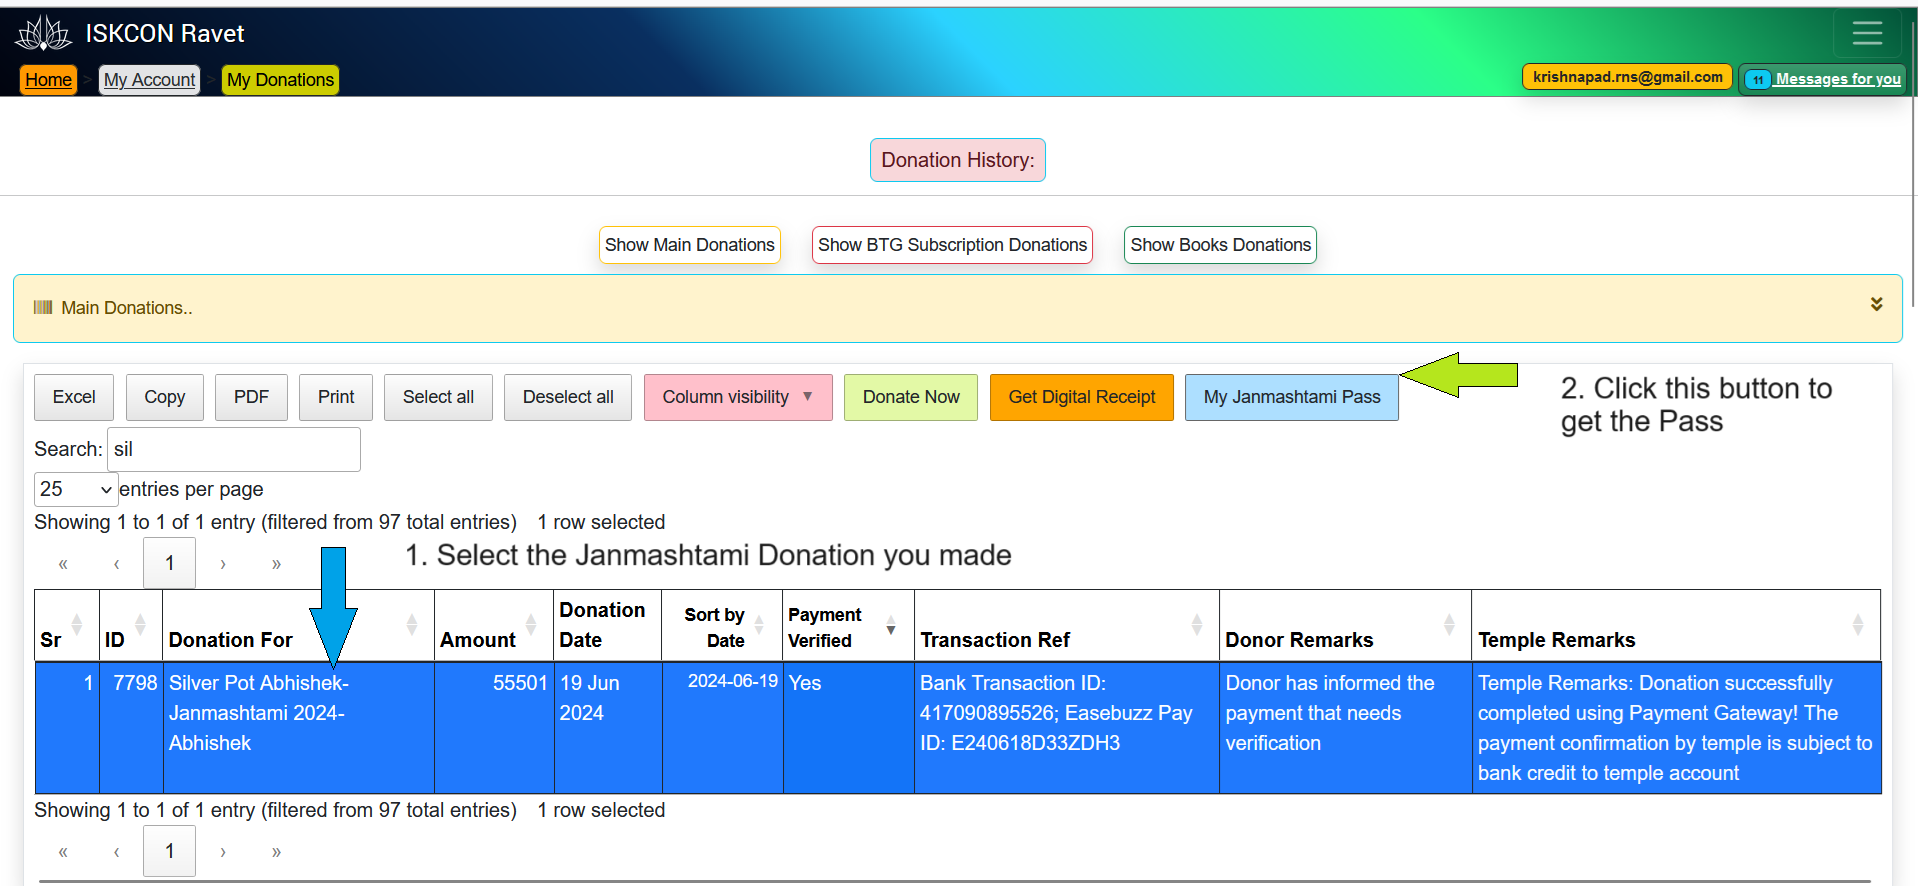1918x886 pixels.
Task: Go to Home breadcrumb
Action: tap(48, 79)
